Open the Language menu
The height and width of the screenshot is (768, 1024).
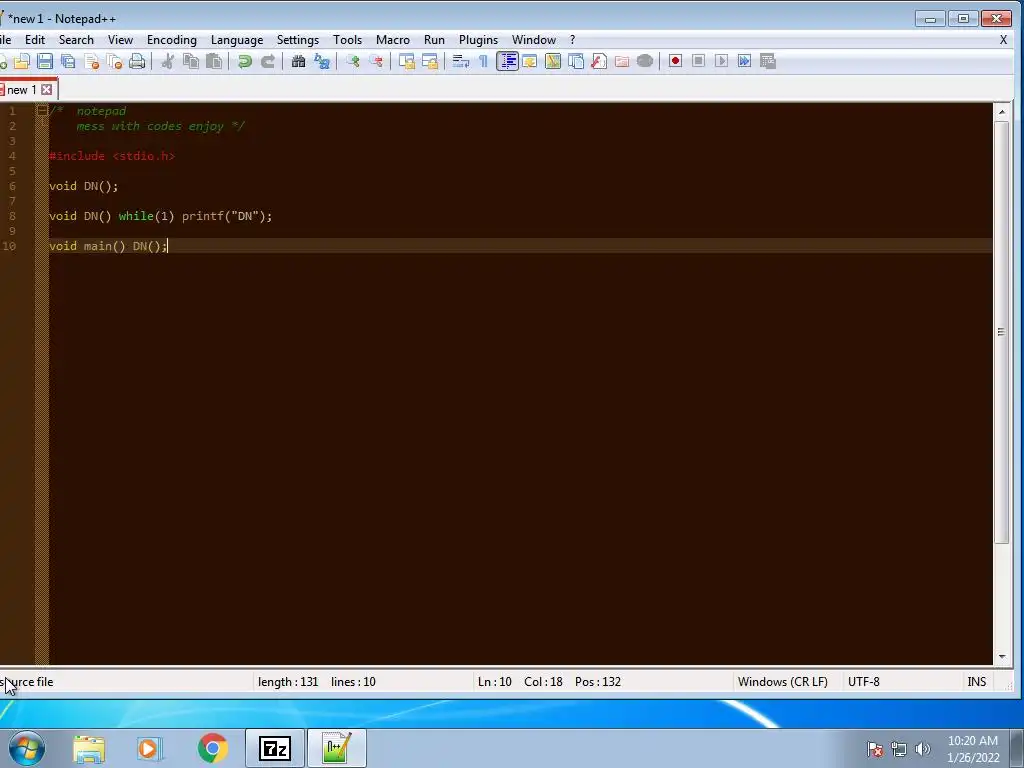[237, 40]
